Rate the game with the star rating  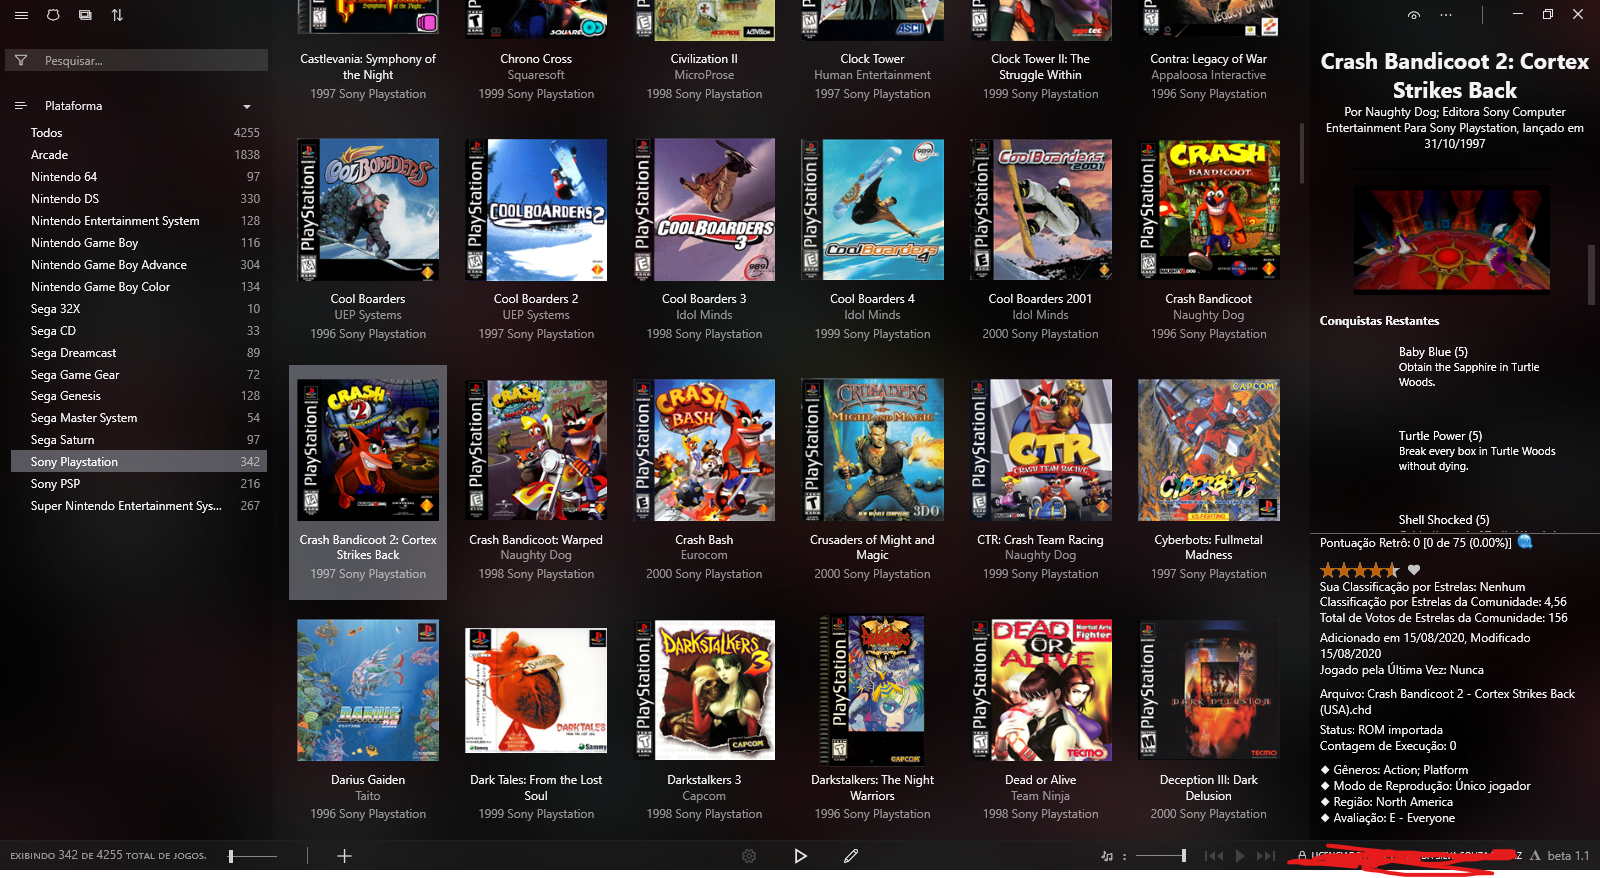[x=1359, y=570]
